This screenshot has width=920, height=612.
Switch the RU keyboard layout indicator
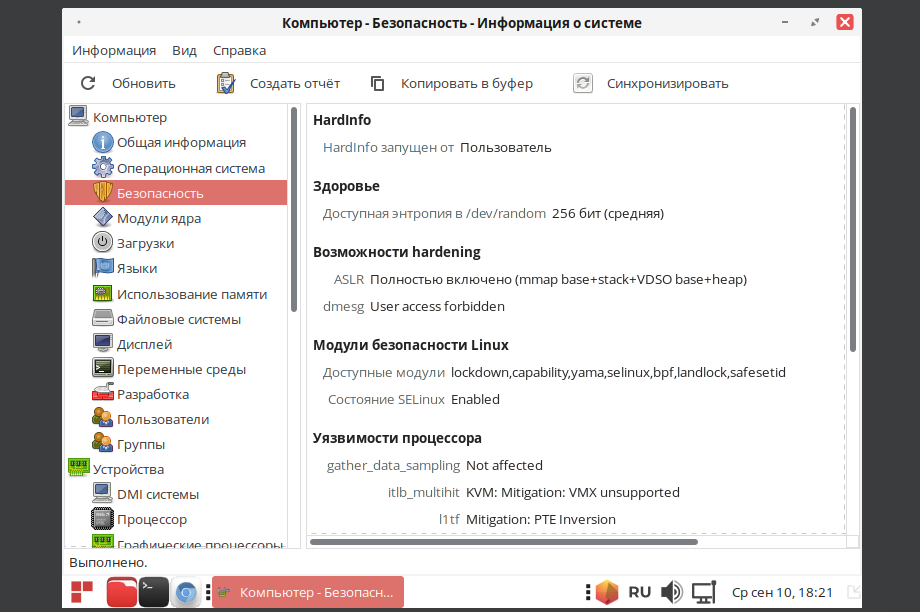point(640,592)
